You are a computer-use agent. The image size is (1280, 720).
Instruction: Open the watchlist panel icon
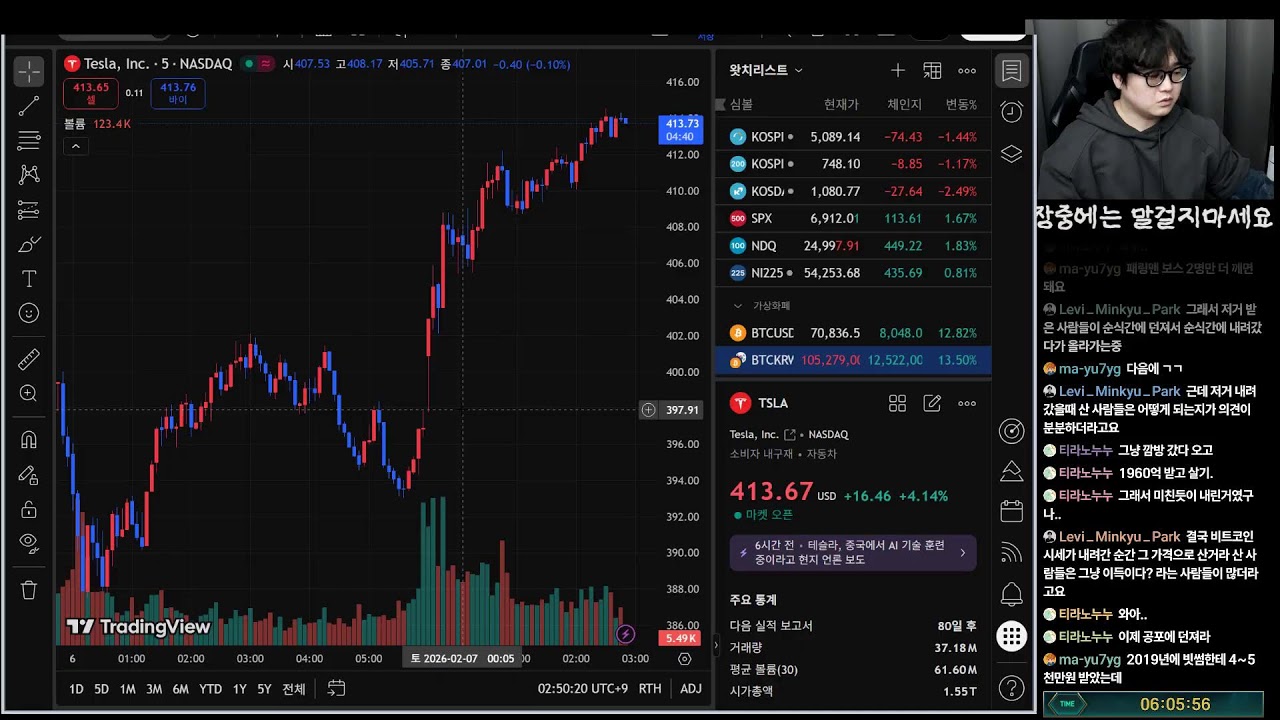[x=1012, y=71]
